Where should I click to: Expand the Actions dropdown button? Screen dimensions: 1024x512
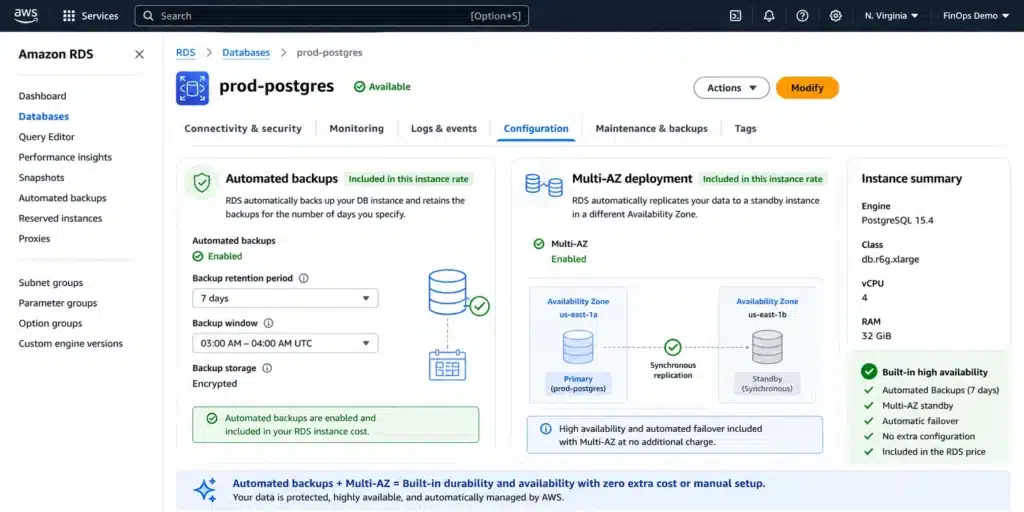[731, 88]
